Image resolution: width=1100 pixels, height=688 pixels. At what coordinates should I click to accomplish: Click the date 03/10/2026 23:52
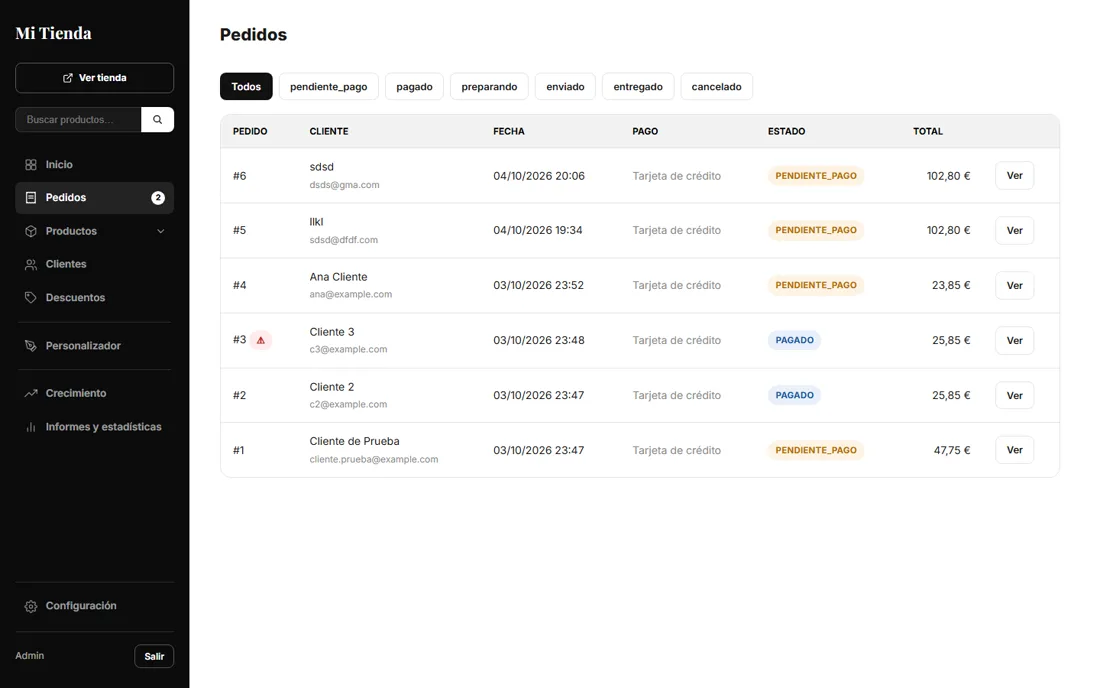538,285
